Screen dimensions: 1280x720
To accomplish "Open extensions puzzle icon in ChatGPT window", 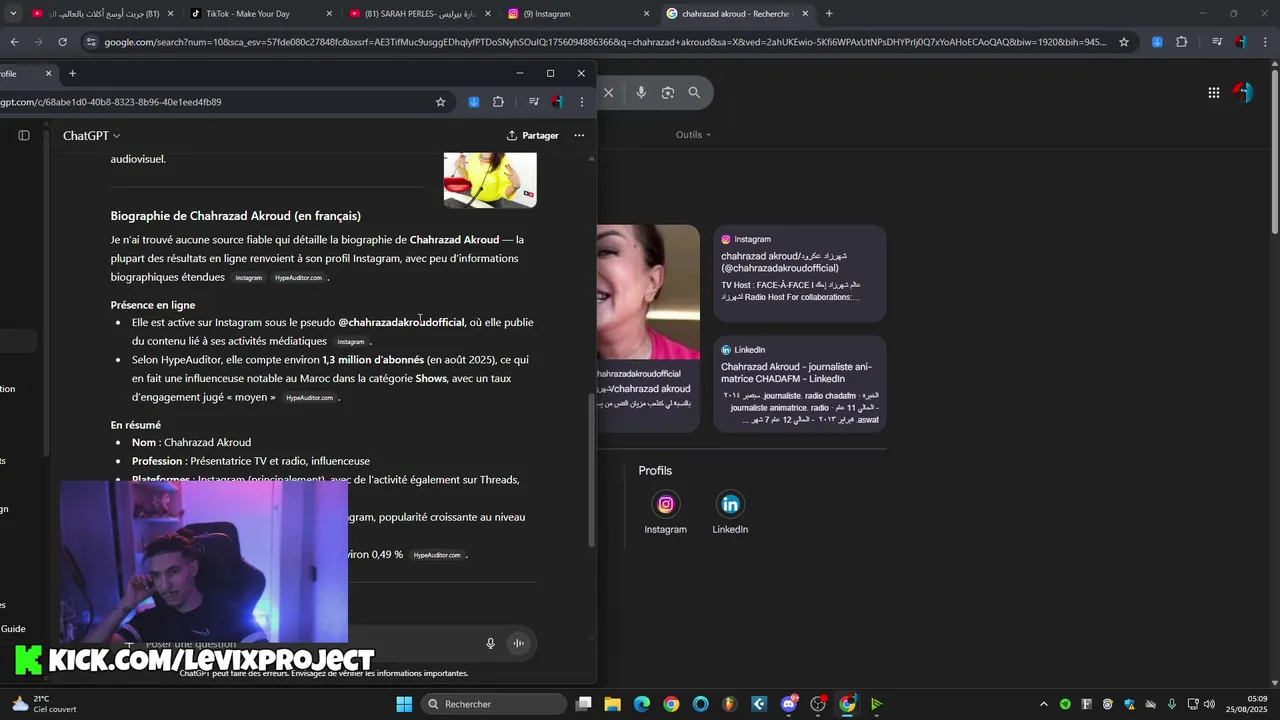I will (498, 102).
